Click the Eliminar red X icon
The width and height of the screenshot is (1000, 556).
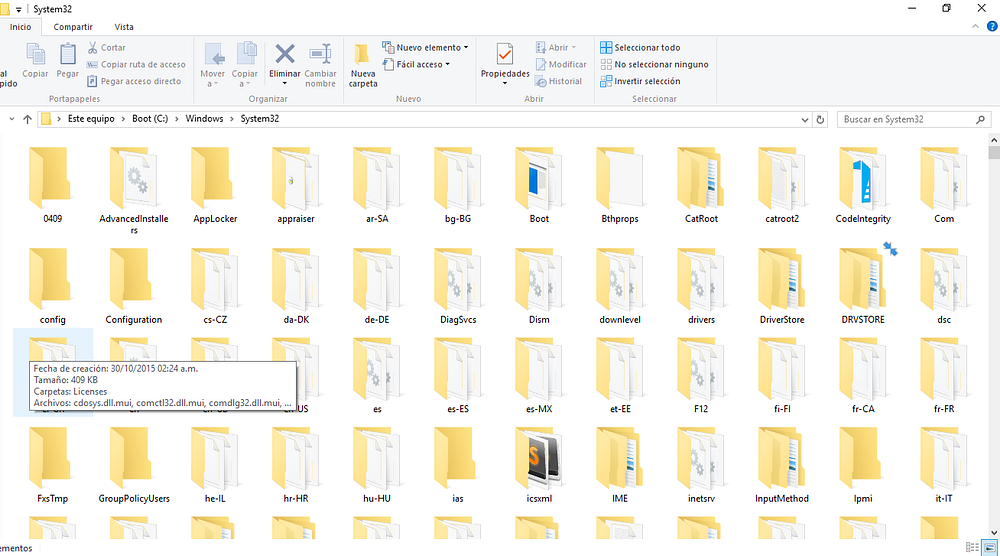click(x=284, y=54)
